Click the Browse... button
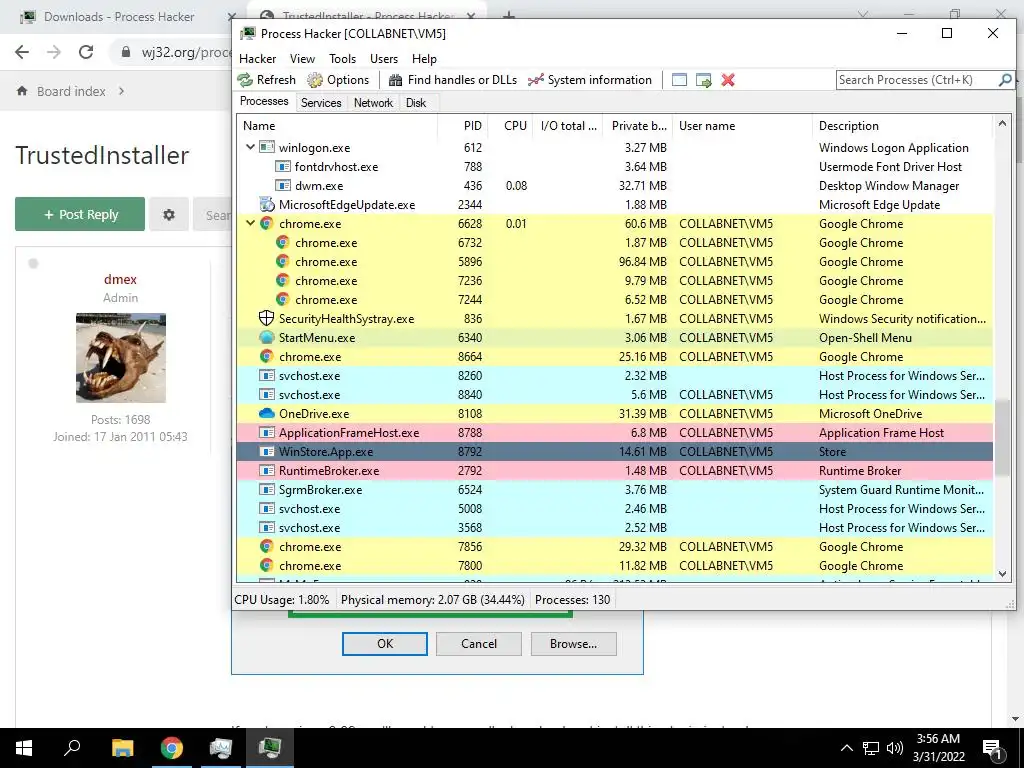The image size is (1024, 768). [573, 644]
